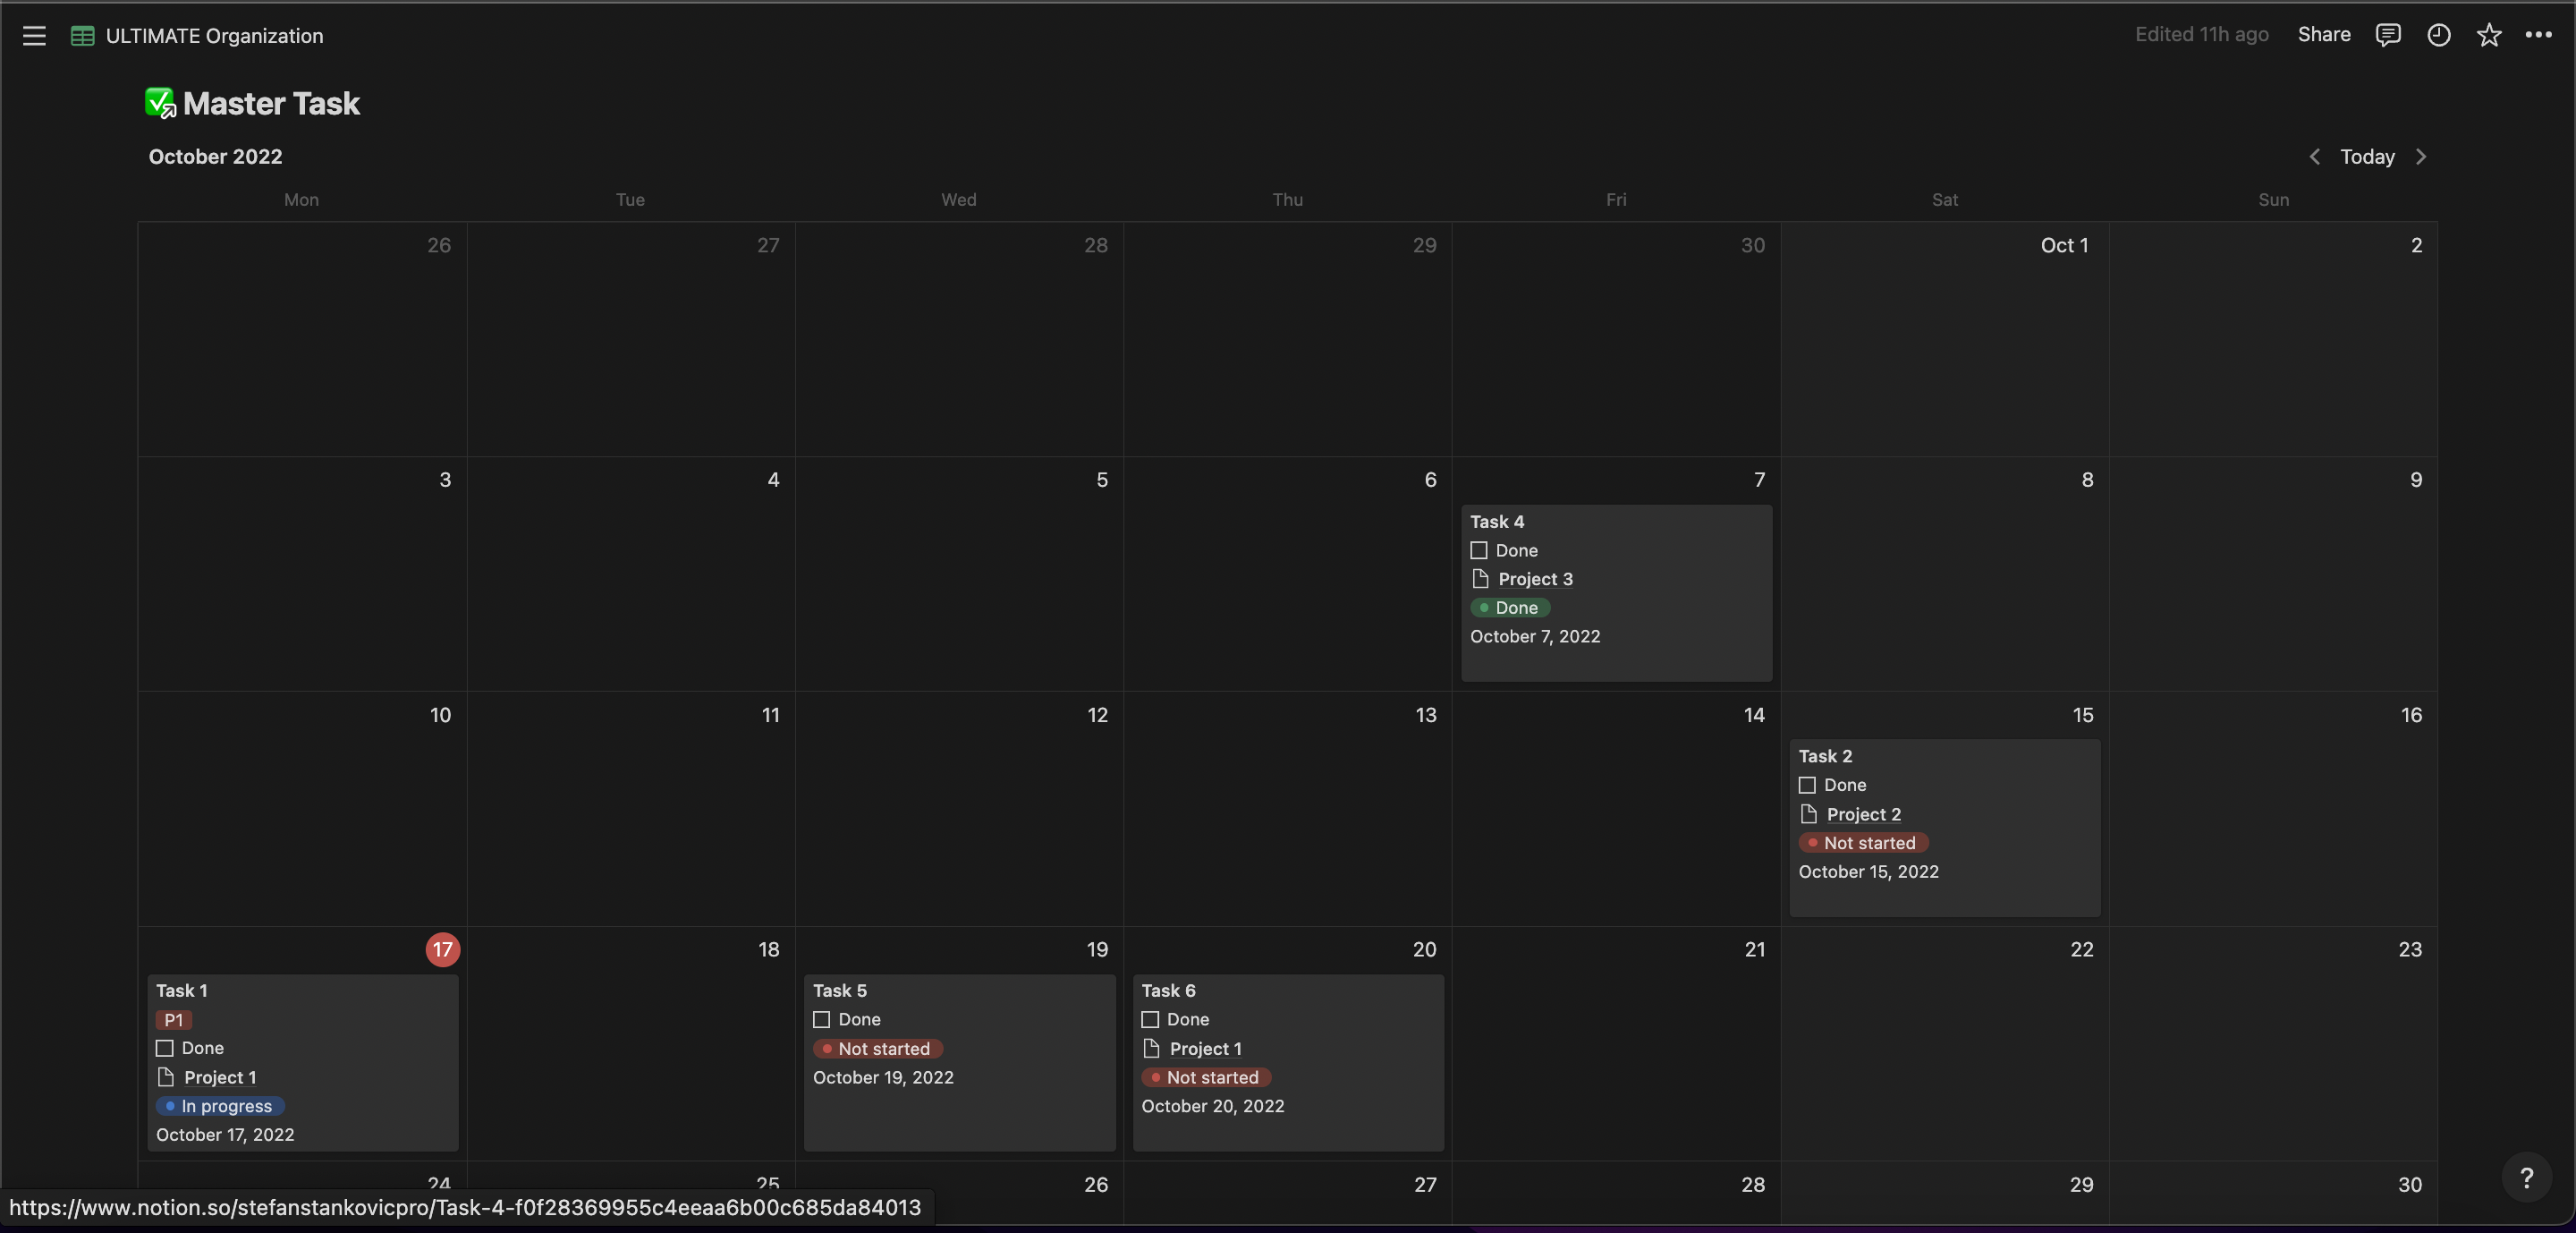This screenshot has height=1233, width=2576.
Task: Check the Done checkbox on Task 4
Action: 1479,550
